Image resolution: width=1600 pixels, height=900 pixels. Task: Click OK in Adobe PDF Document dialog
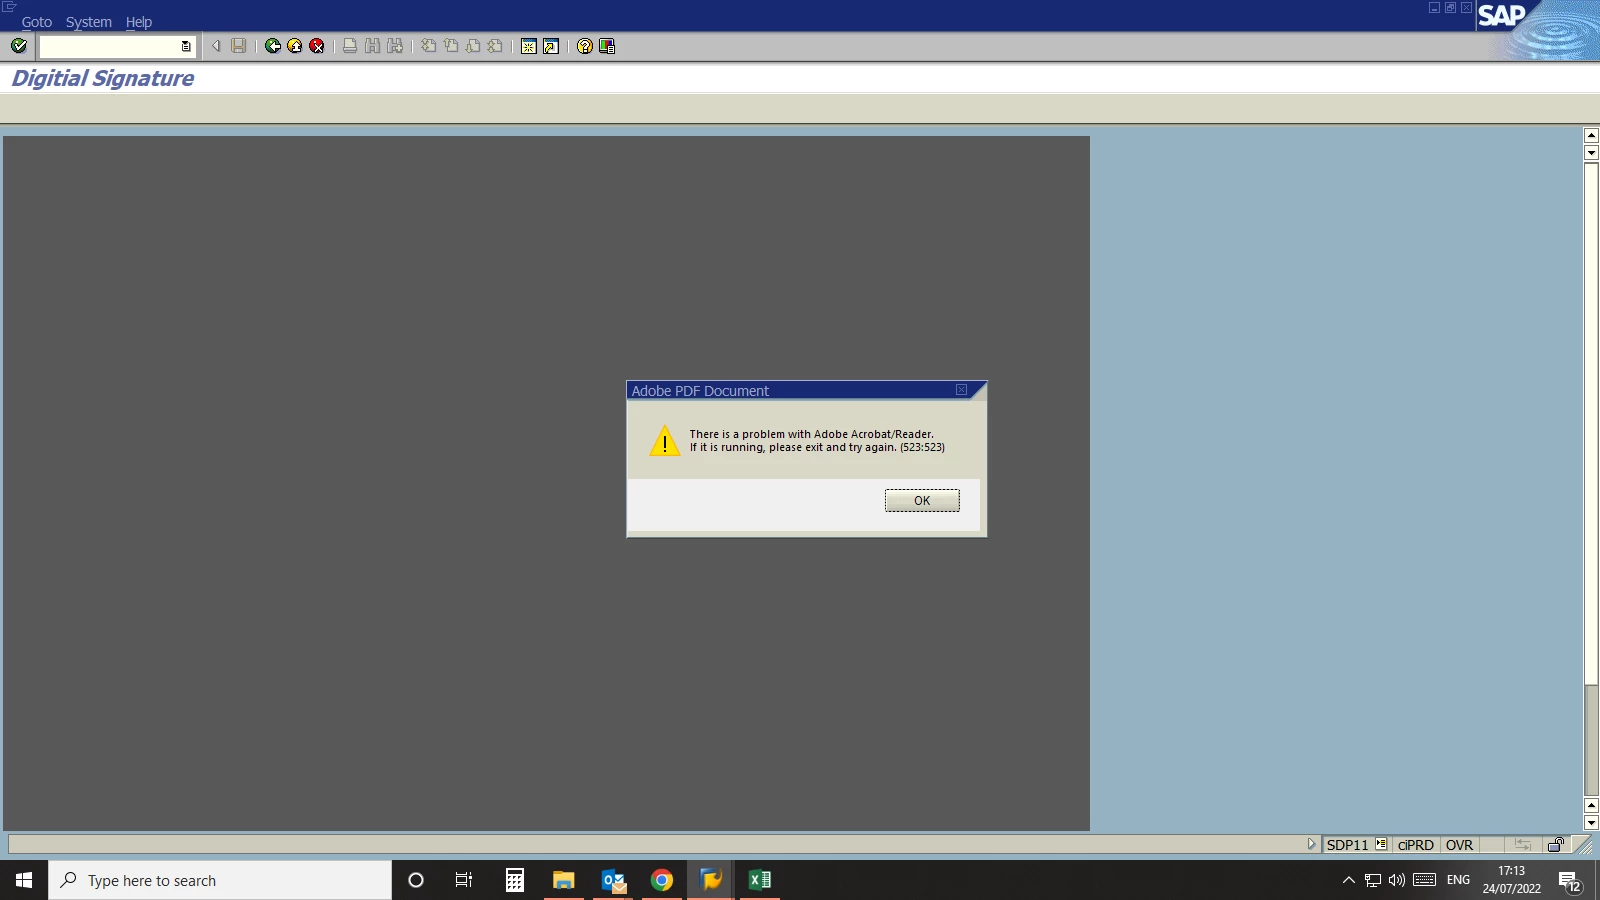pyautogui.click(x=922, y=500)
